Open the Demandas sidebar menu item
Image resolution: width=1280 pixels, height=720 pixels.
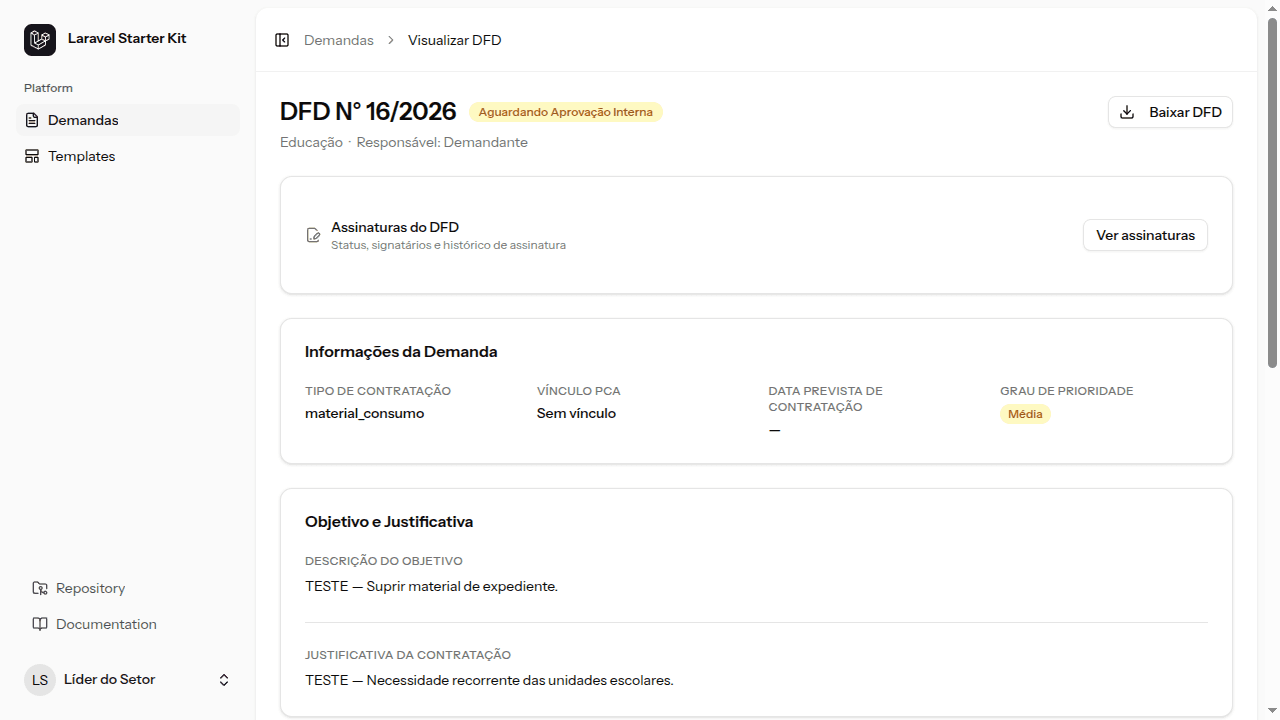[128, 120]
